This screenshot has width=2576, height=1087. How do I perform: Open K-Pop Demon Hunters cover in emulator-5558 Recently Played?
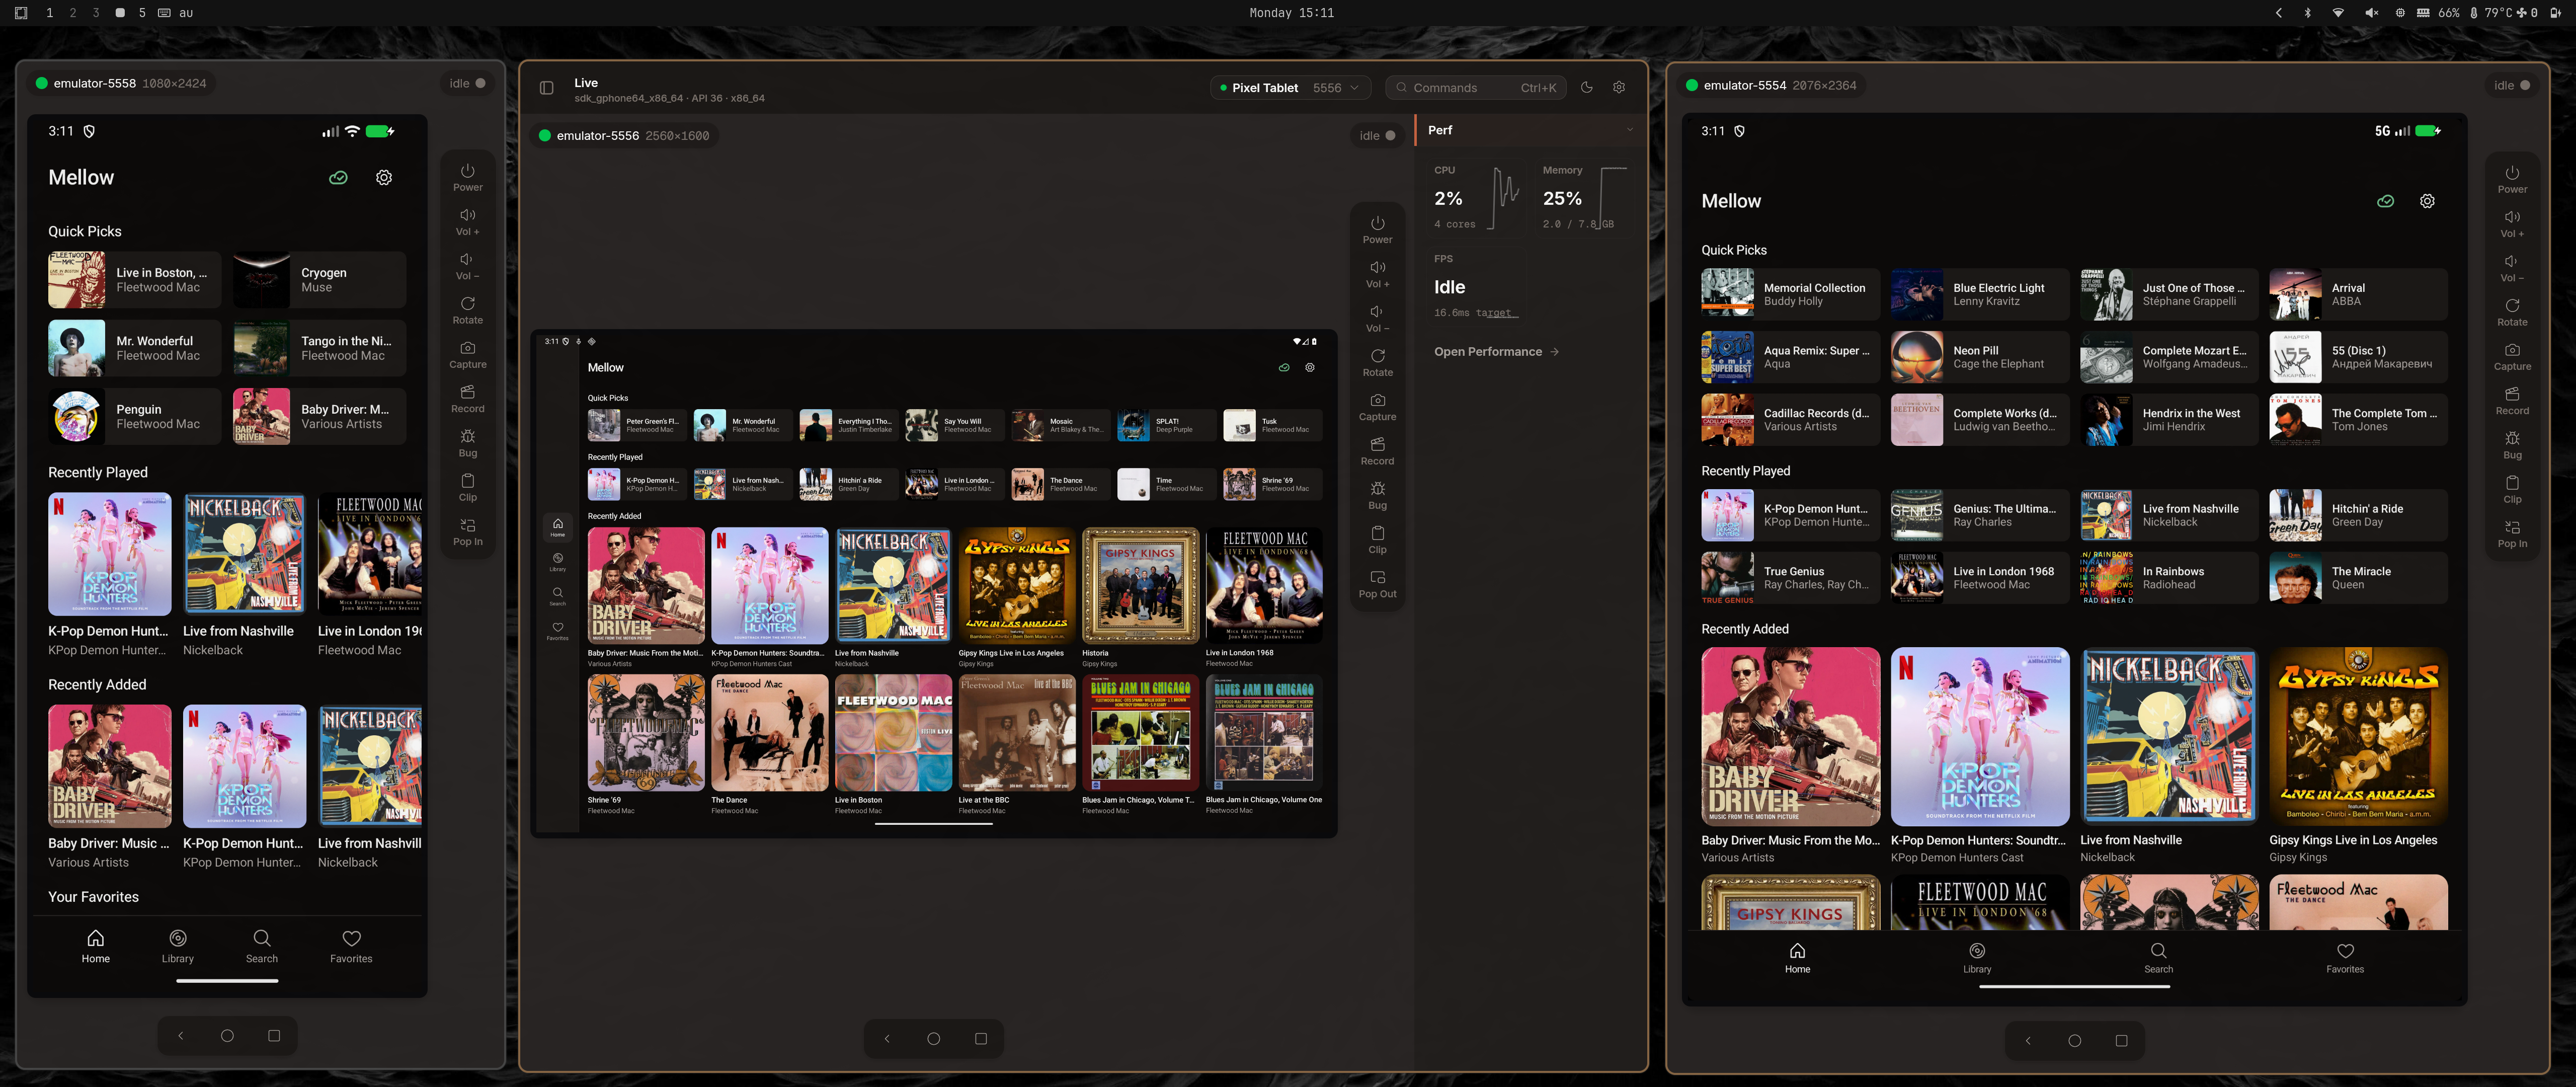[109, 553]
